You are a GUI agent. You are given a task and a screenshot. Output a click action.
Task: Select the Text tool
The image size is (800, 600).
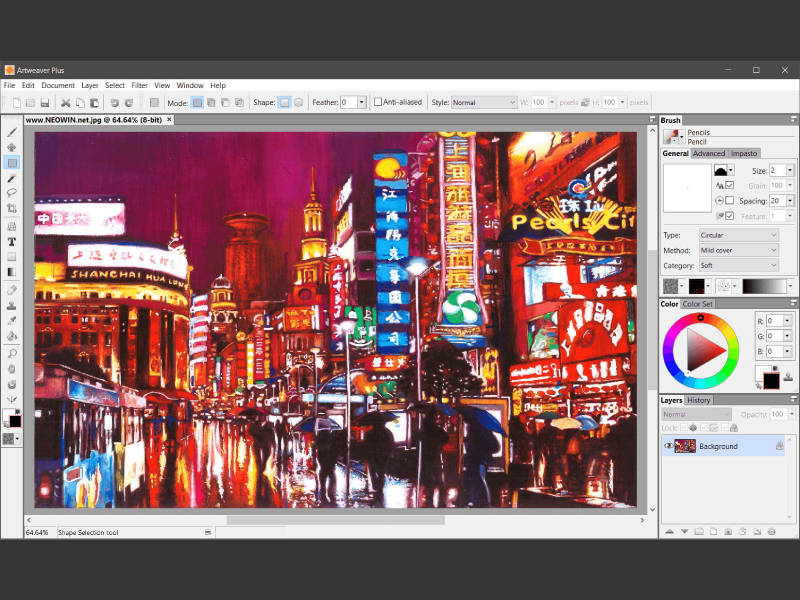coord(12,240)
